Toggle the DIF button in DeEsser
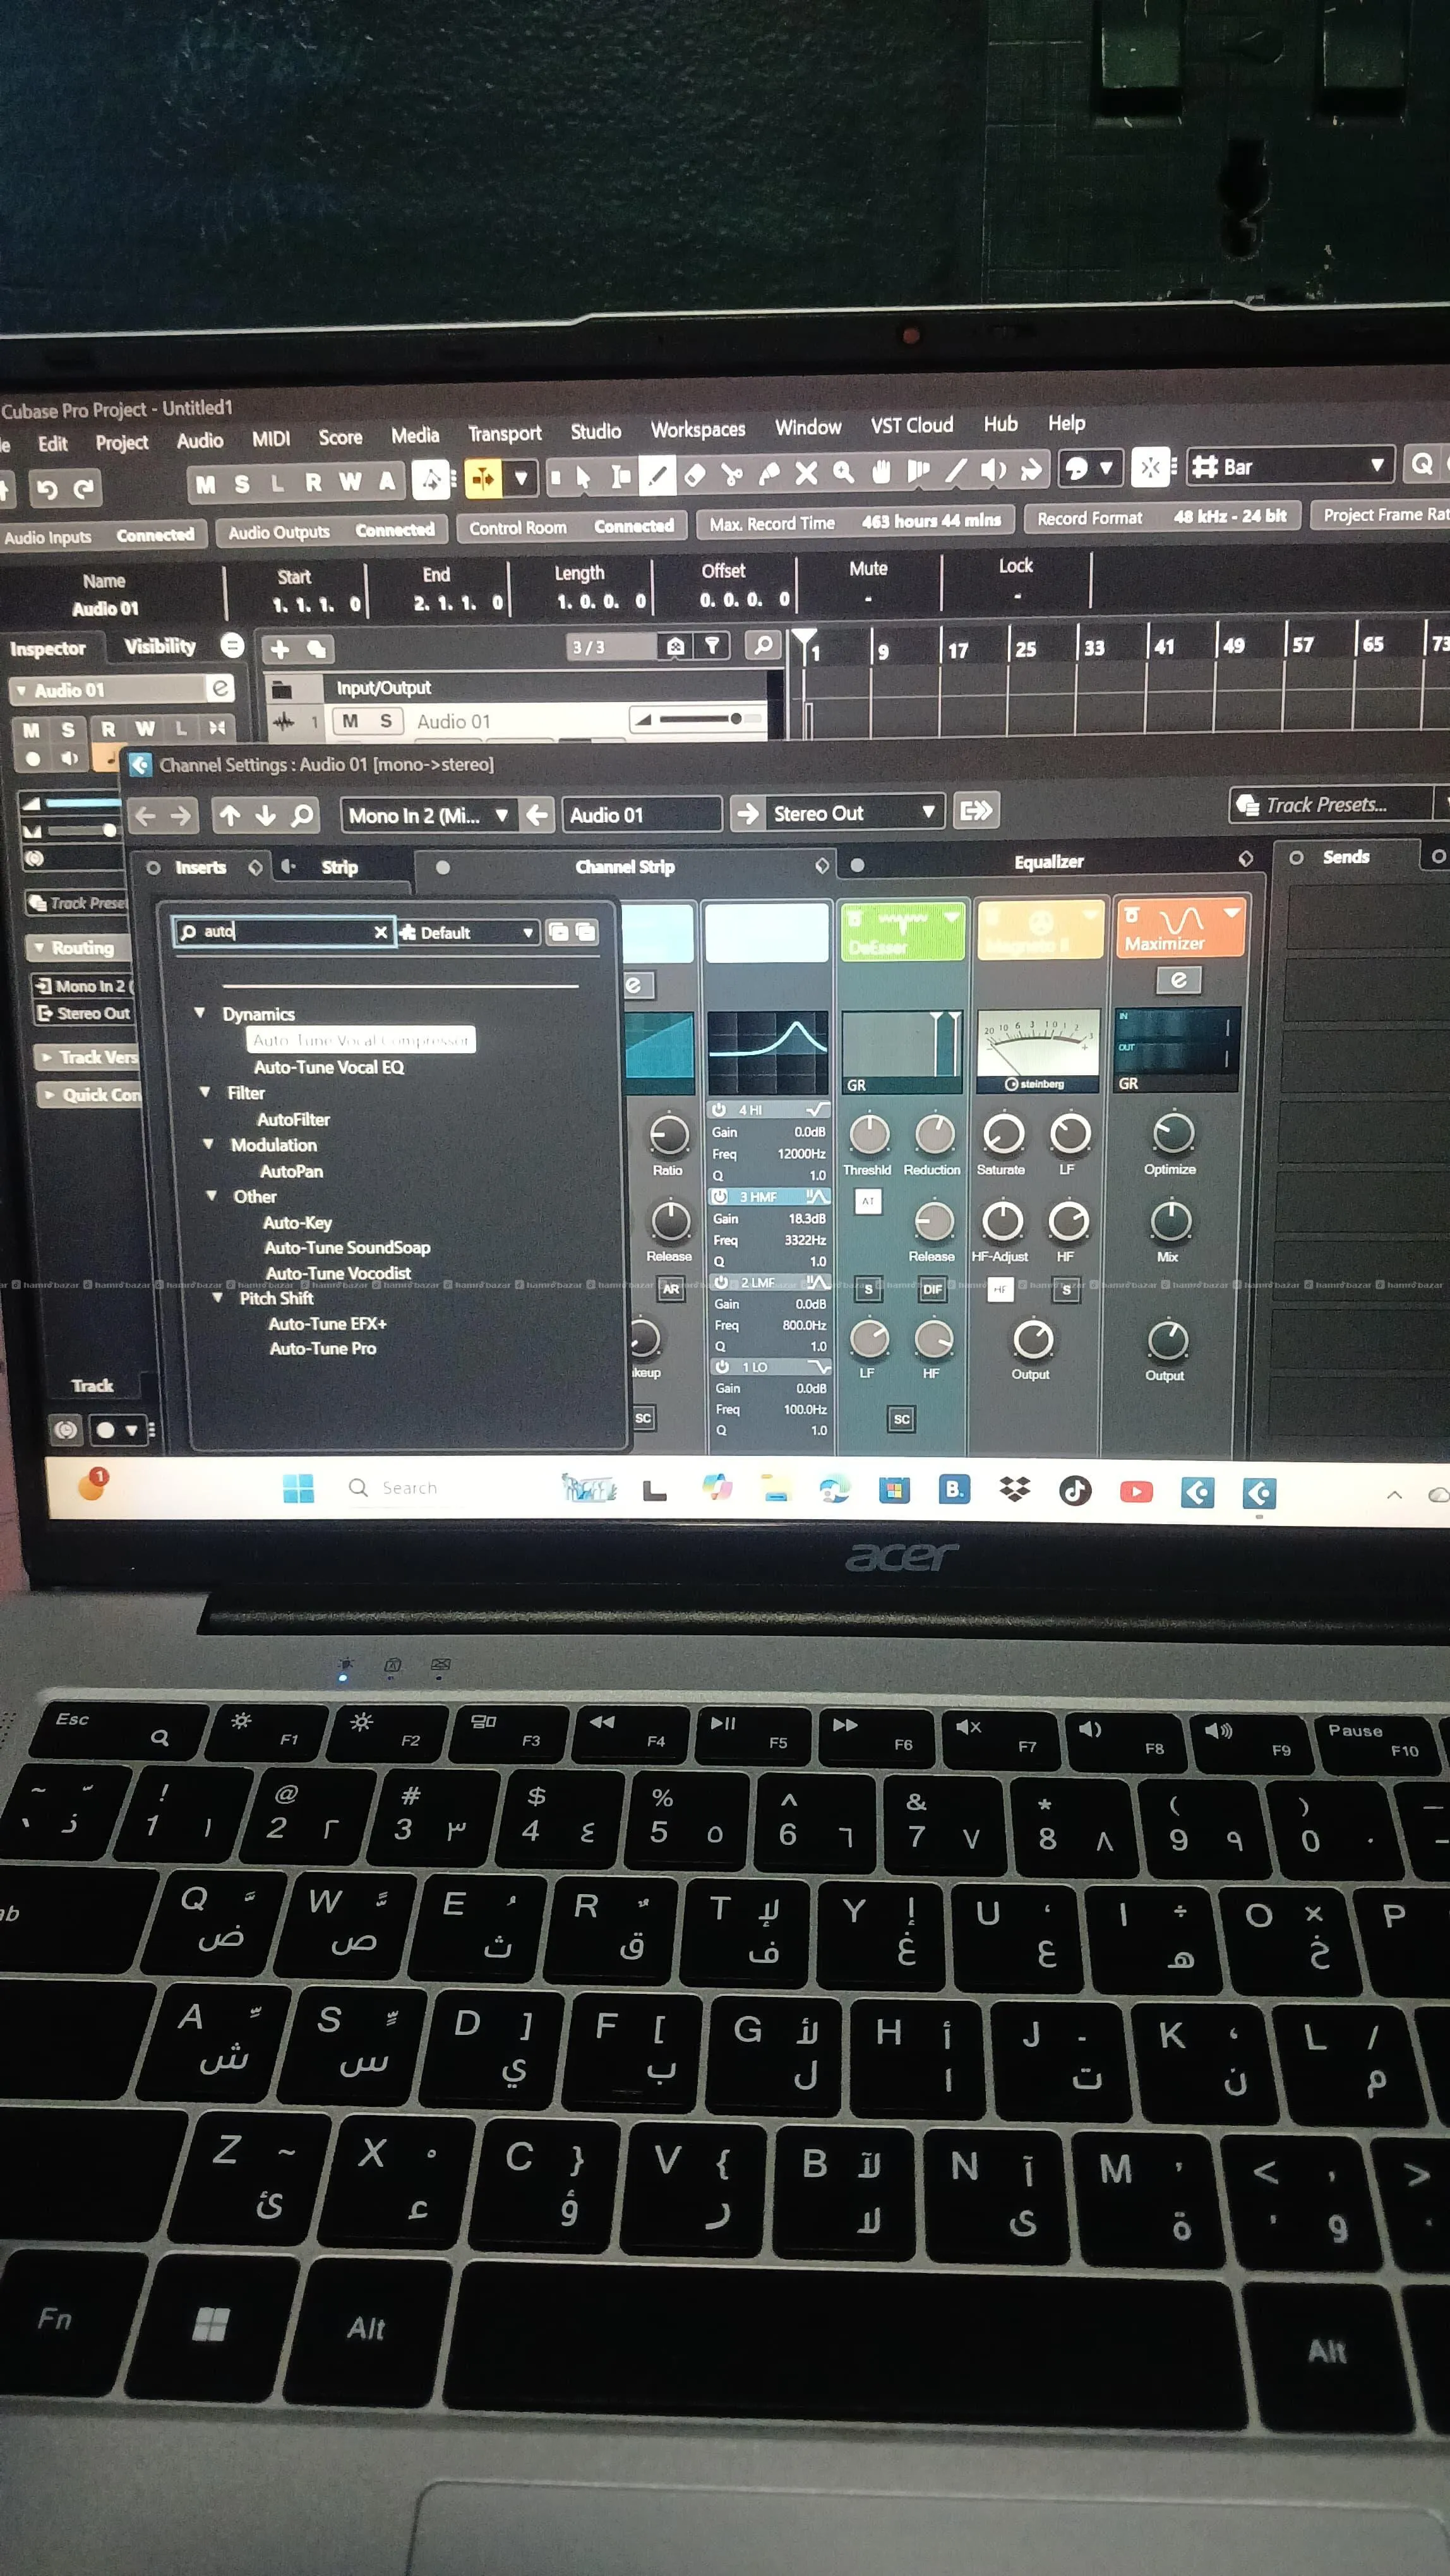Image resolution: width=1450 pixels, height=2576 pixels. (933, 1289)
